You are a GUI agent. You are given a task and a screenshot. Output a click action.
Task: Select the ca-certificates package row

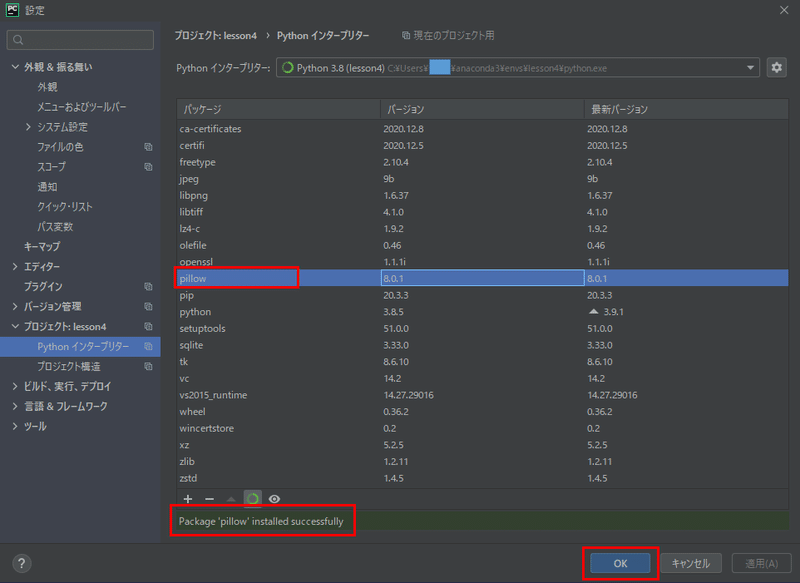(482, 129)
